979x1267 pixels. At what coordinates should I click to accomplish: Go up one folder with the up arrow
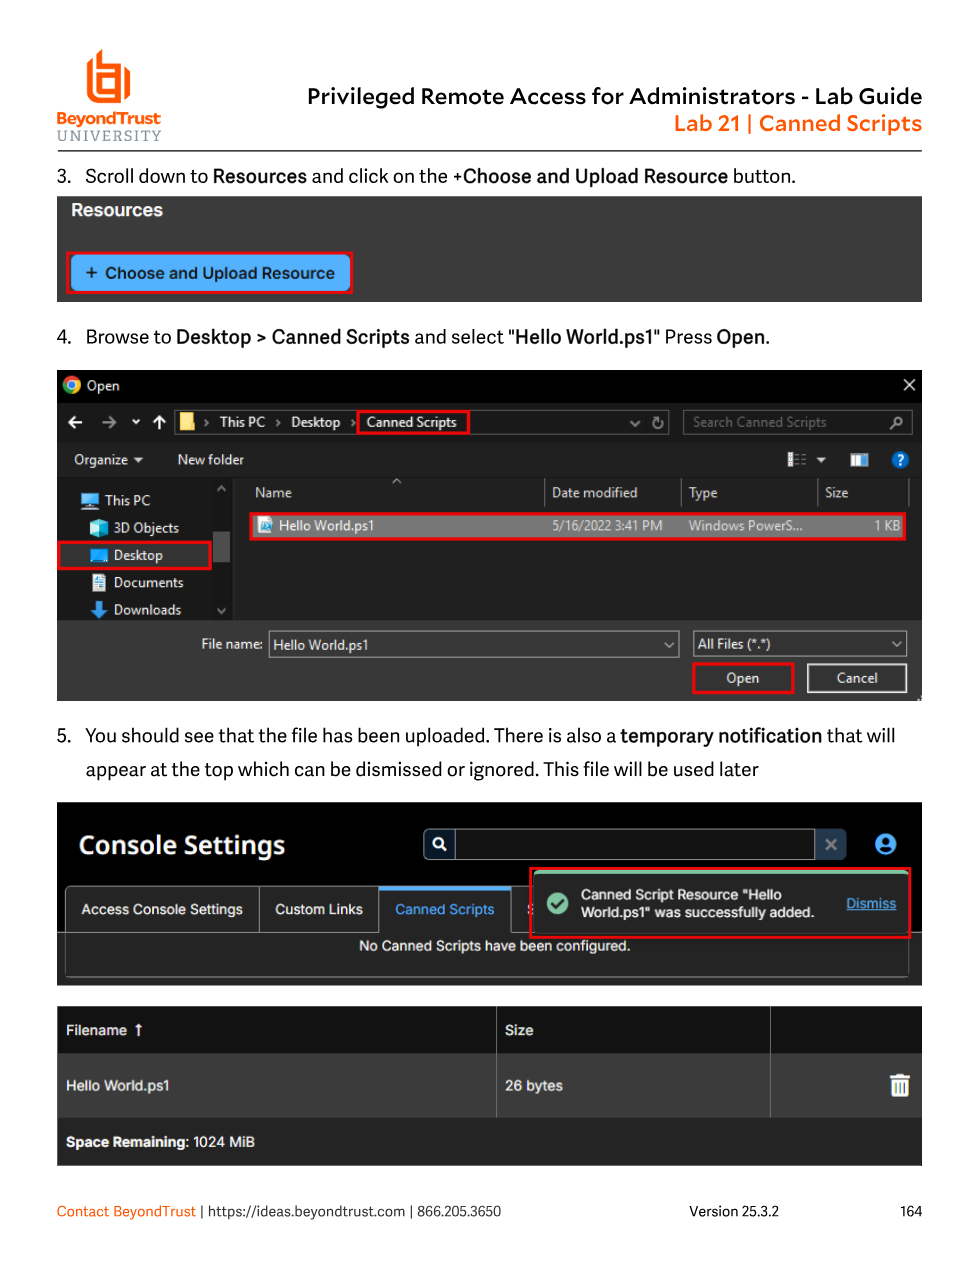(159, 422)
